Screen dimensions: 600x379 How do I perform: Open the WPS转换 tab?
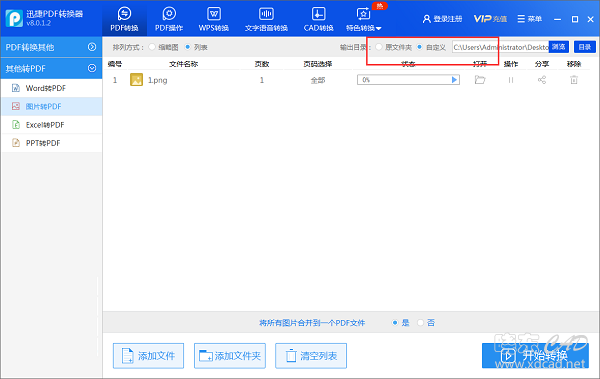[214, 19]
